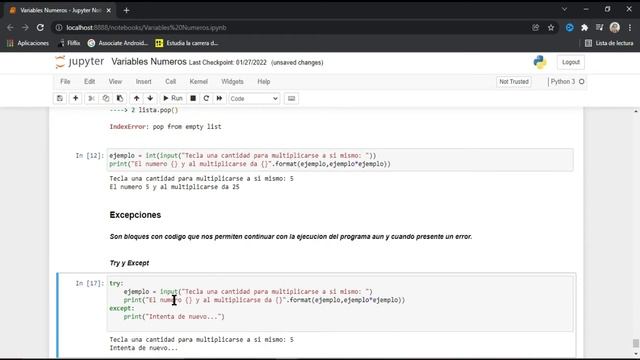640x360 pixels.
Task: Click the kernel idle indicator circle
Action: pos(582,82)
